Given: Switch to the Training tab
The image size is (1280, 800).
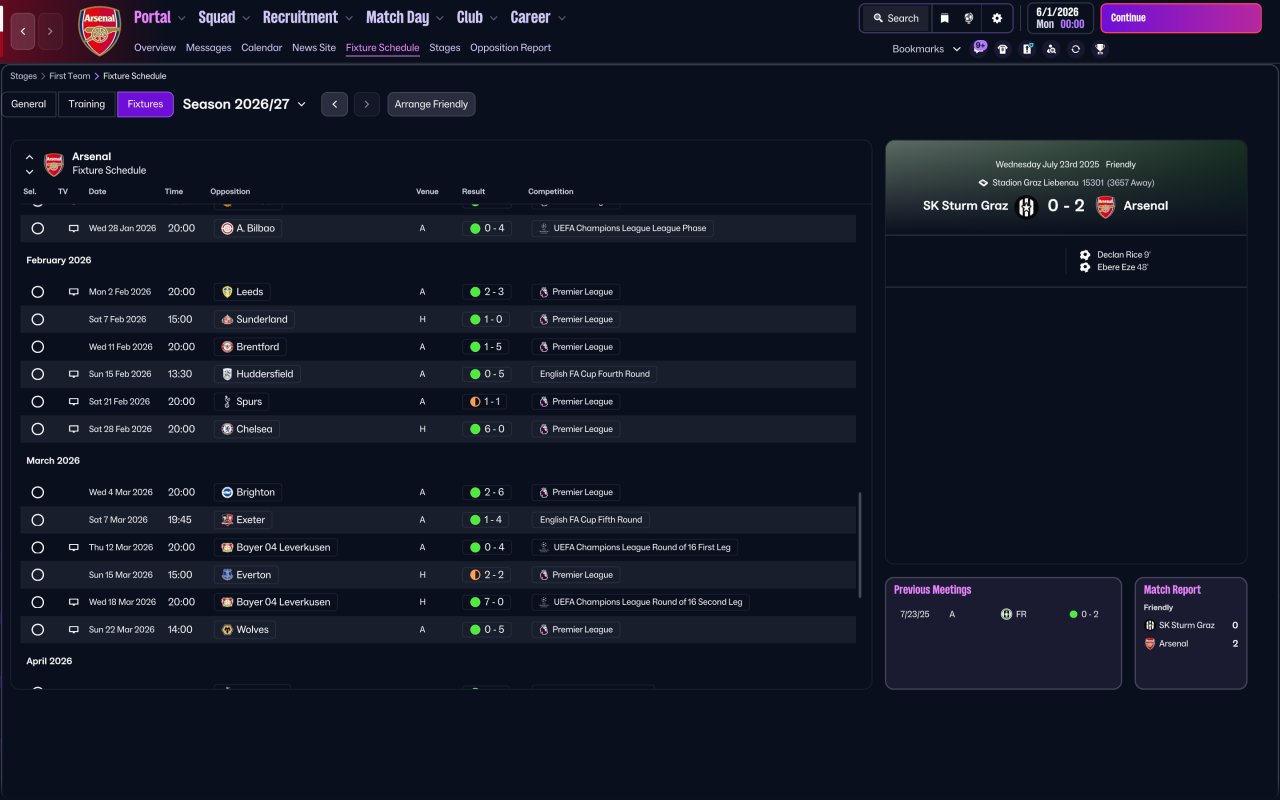Looking at the screenshot, I should tap(87, 104).
